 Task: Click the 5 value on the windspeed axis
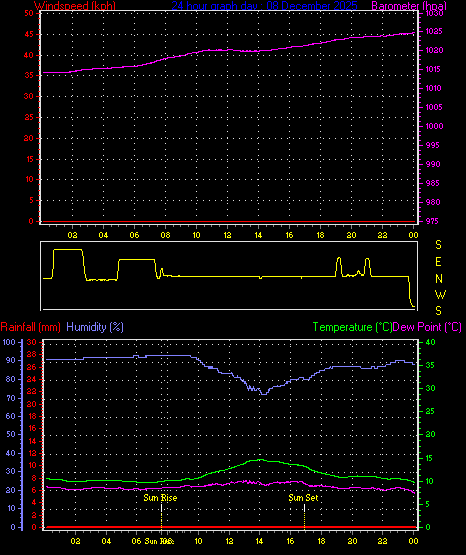click(x=31, y=200)
